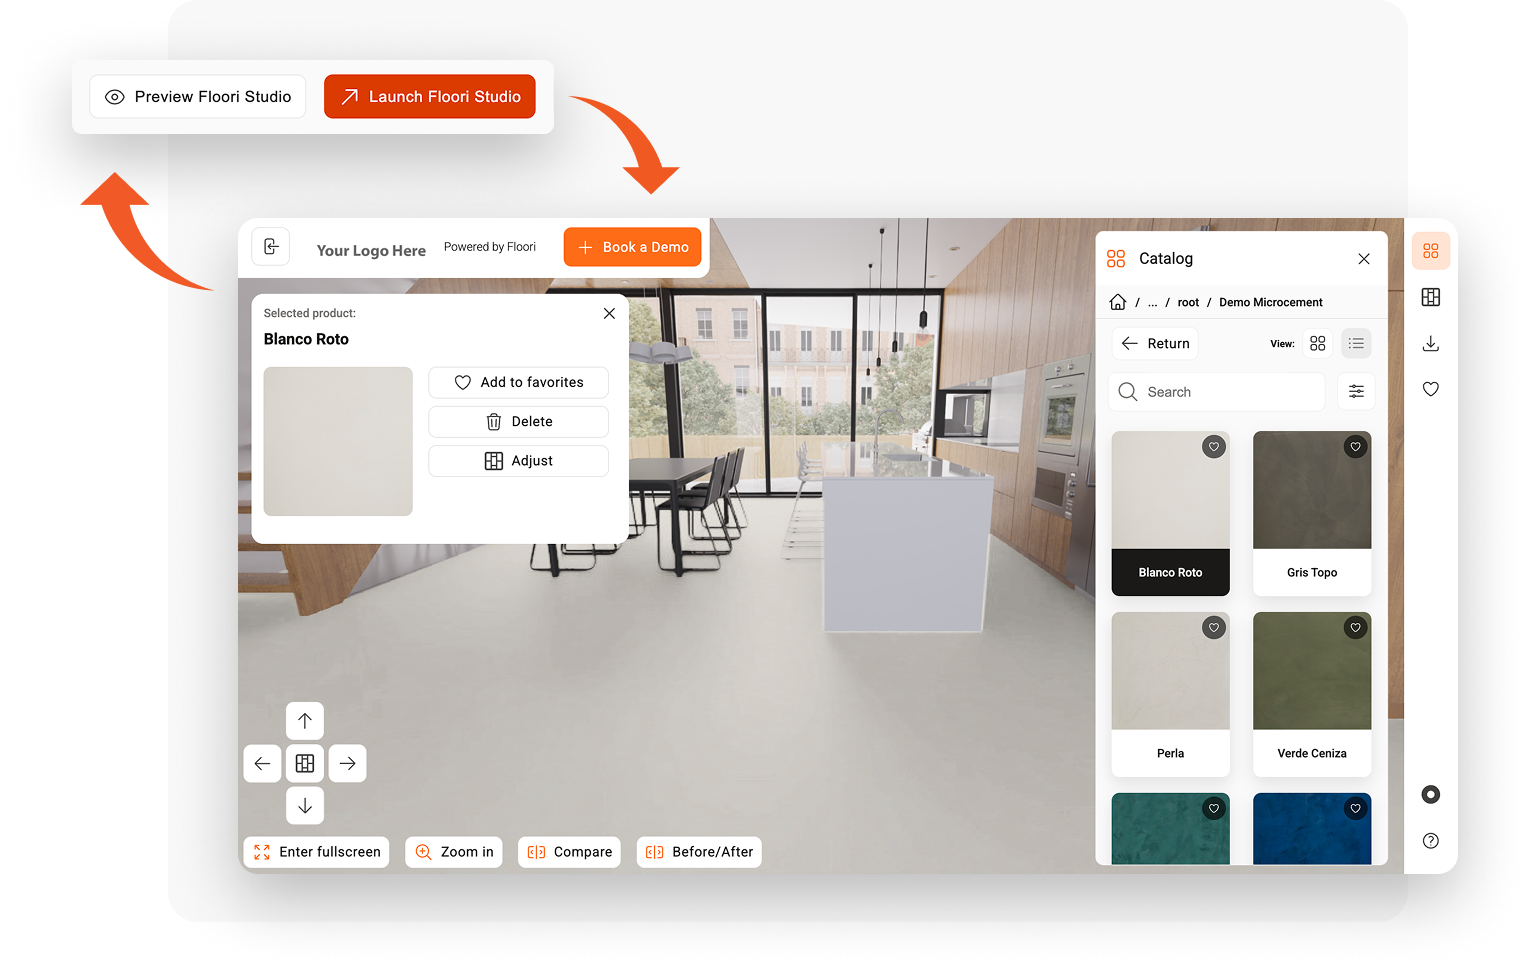Click the Book a Demo button
The height and width of the screenshot is (970, 1530).
(x=632, y=247)
